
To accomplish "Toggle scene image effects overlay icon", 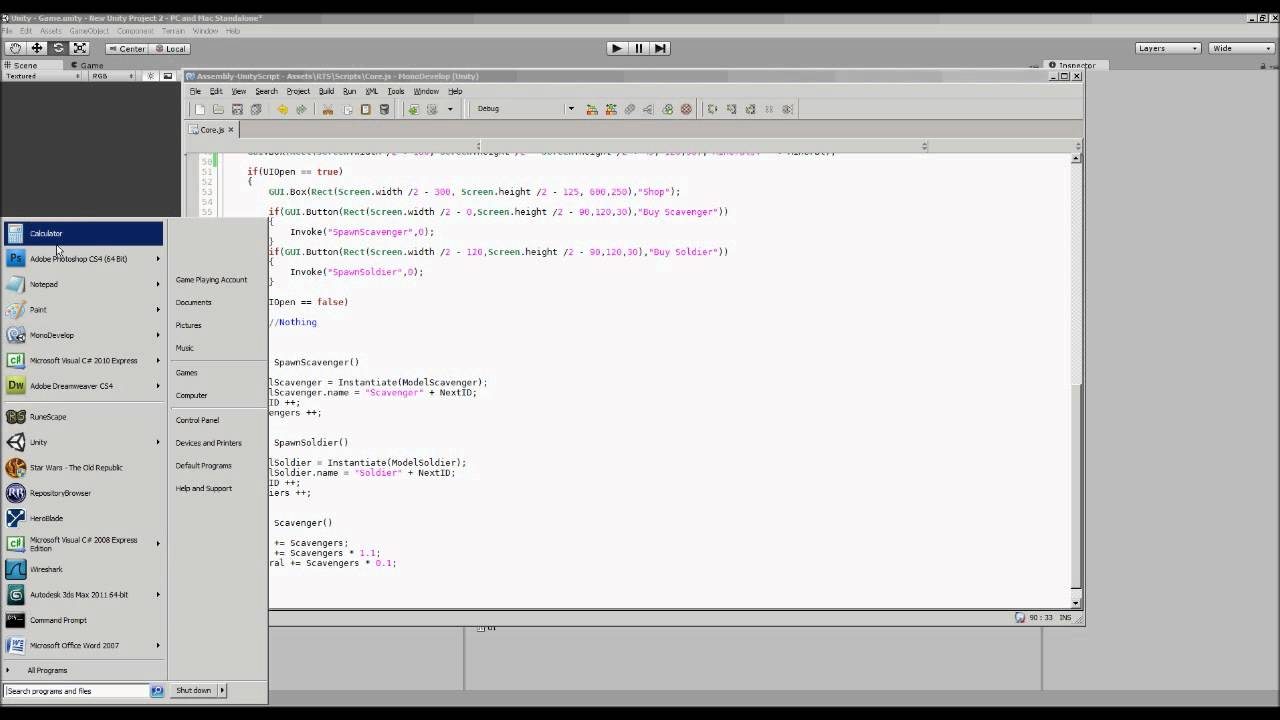I will (x=168, y=76).
